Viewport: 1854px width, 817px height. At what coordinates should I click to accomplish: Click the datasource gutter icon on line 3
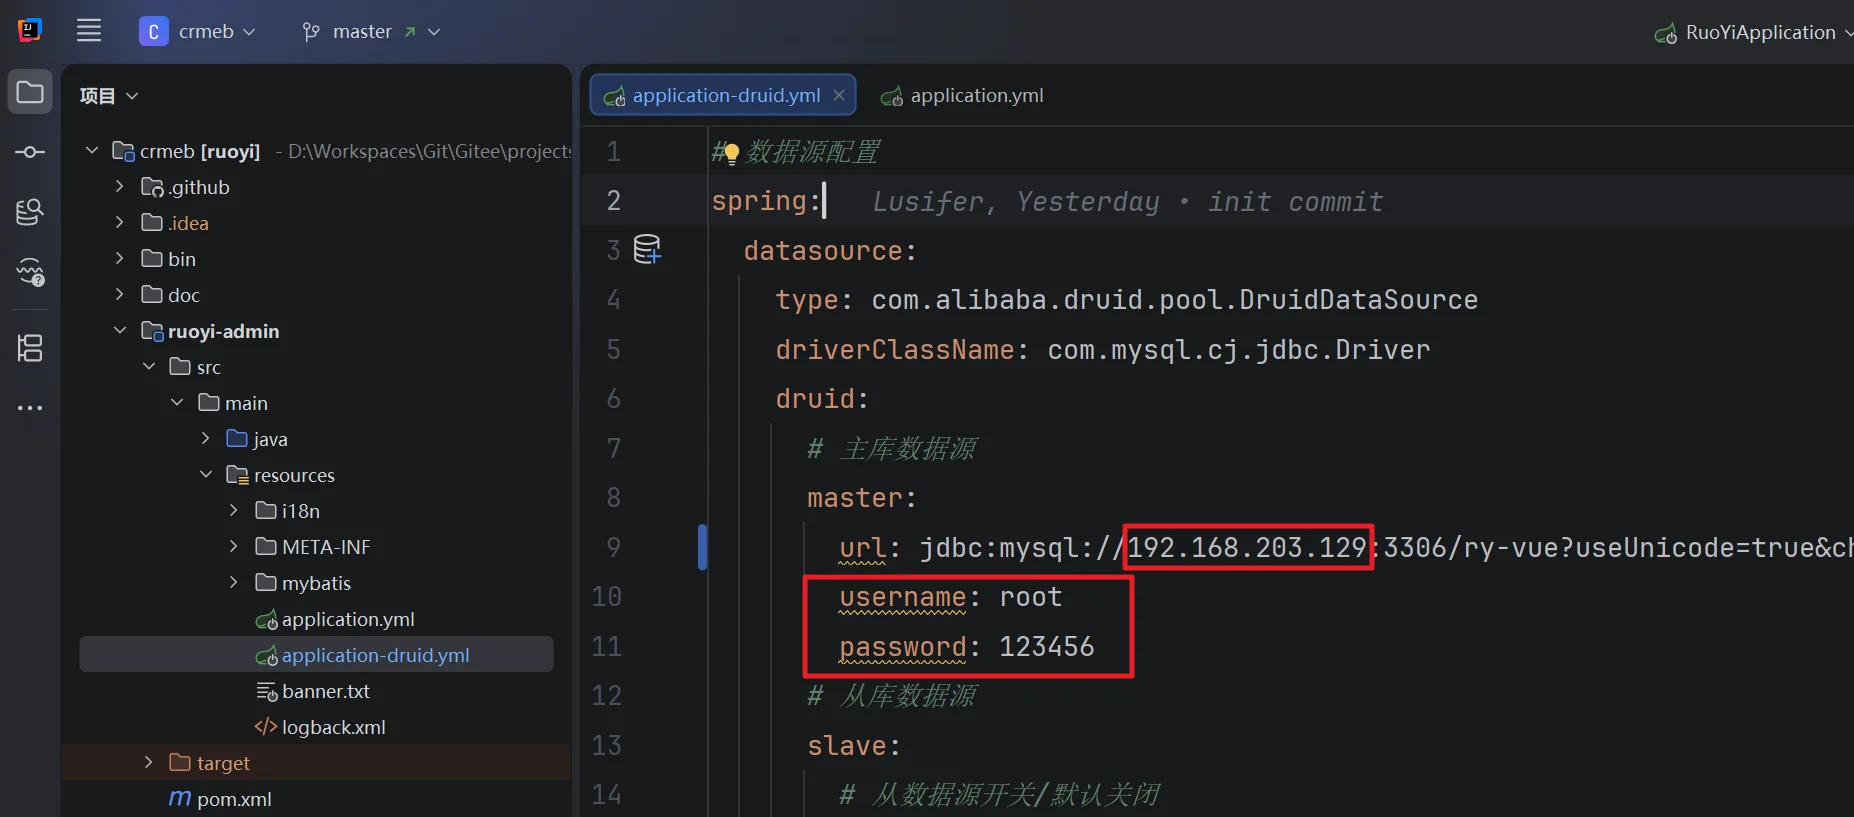point(648,249)
